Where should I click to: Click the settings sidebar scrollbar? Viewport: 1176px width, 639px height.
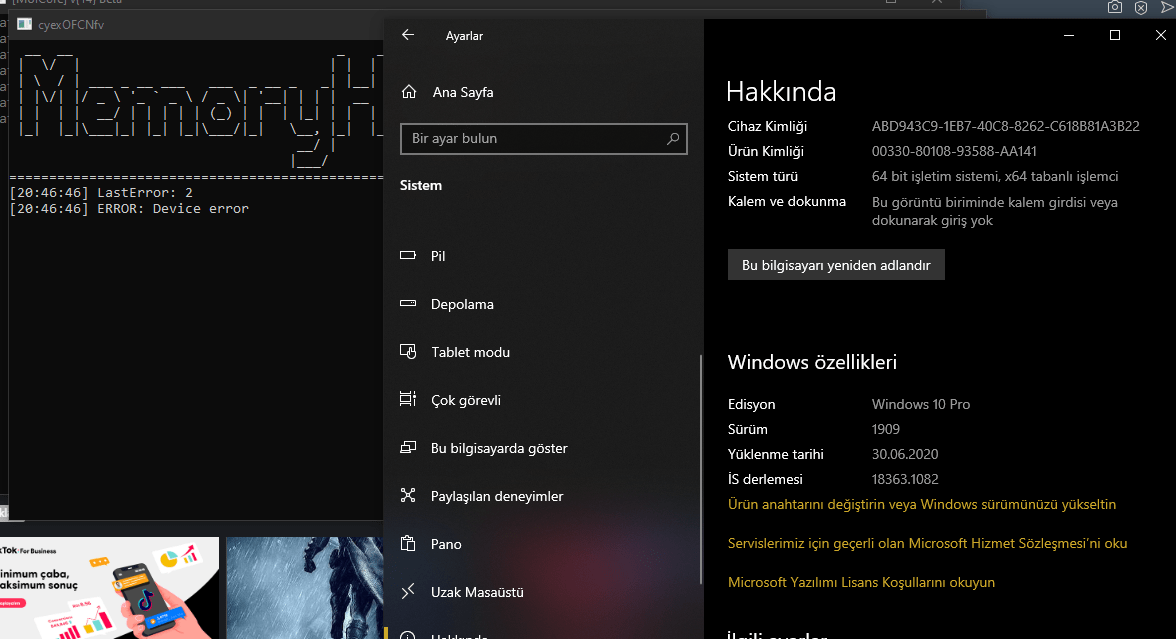700,469
